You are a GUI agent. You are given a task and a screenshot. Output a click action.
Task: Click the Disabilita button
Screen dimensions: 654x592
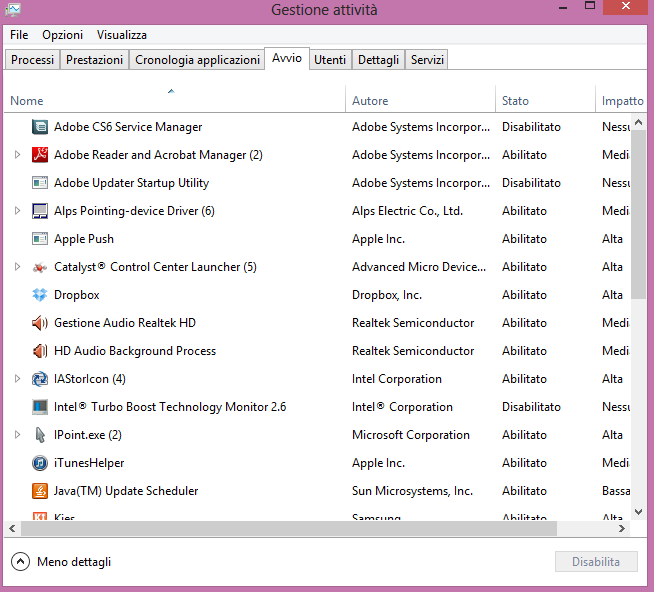[596, 562]
